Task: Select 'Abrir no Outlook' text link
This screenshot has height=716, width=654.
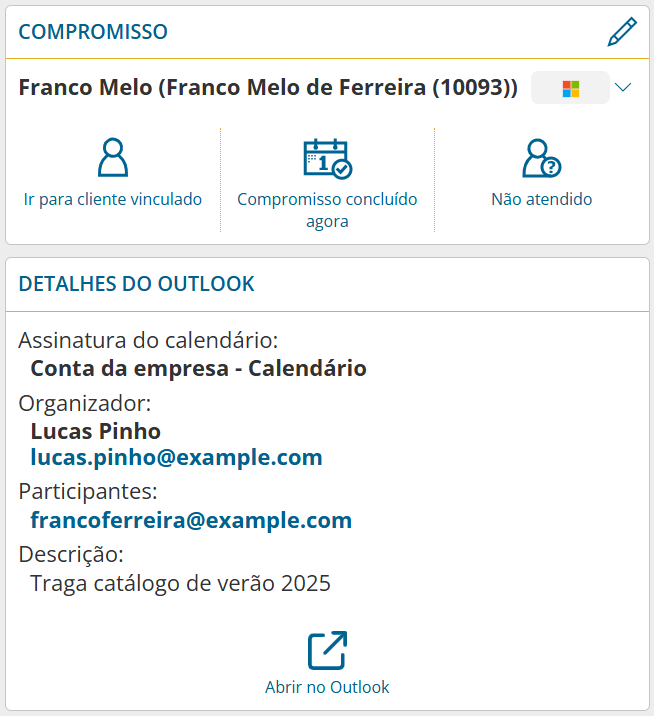Action: tap(327, 687)
